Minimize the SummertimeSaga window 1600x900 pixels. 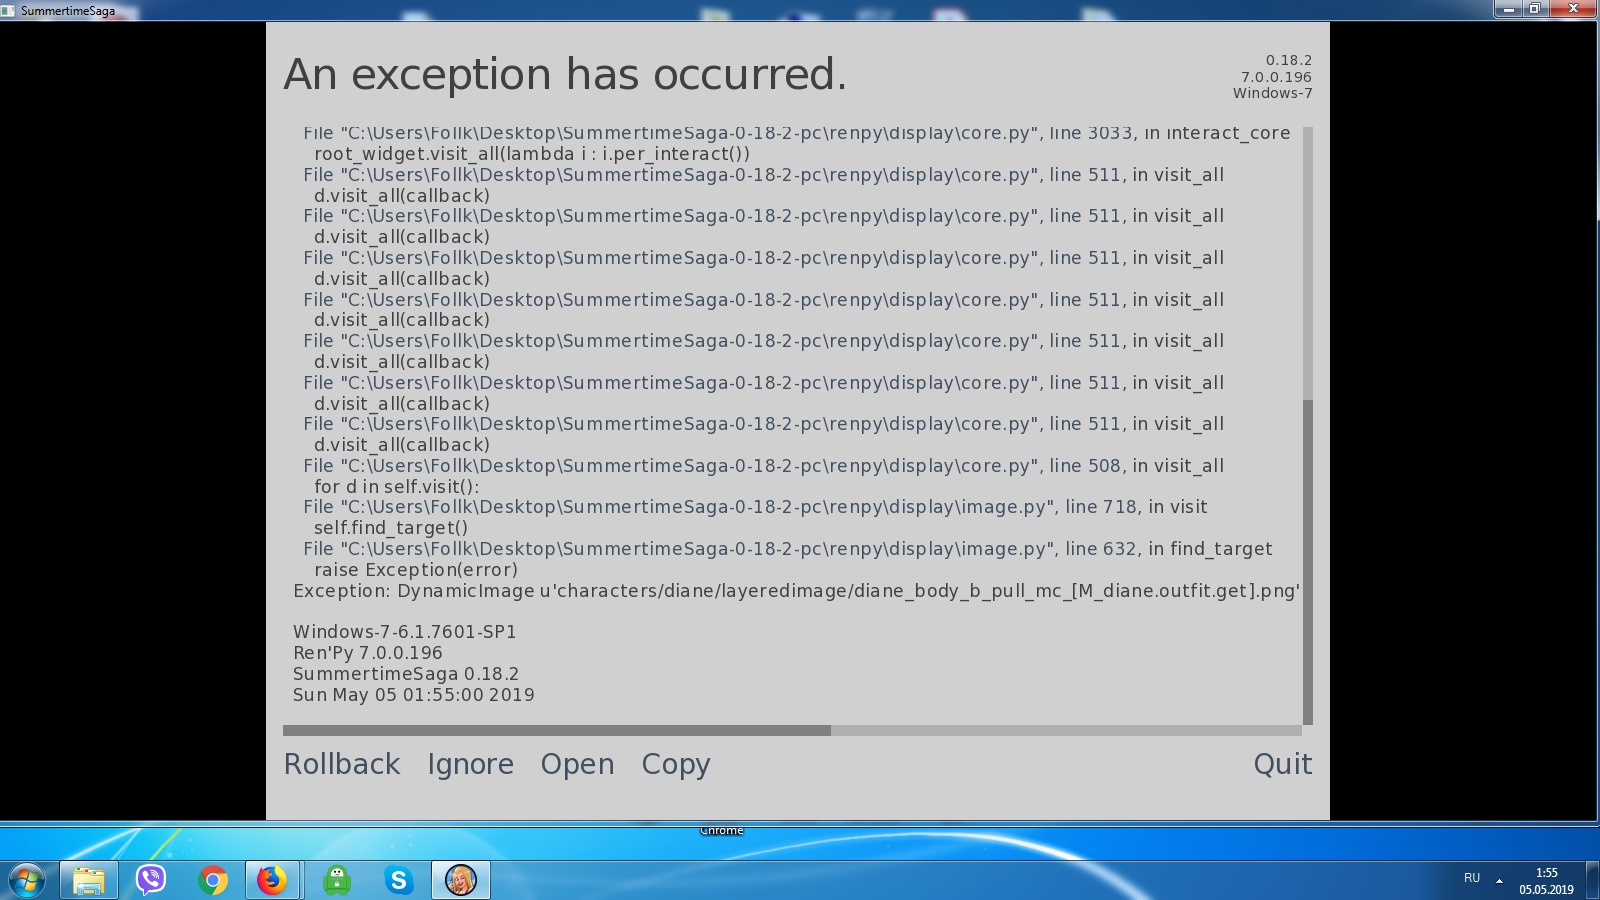(1509, 9)
